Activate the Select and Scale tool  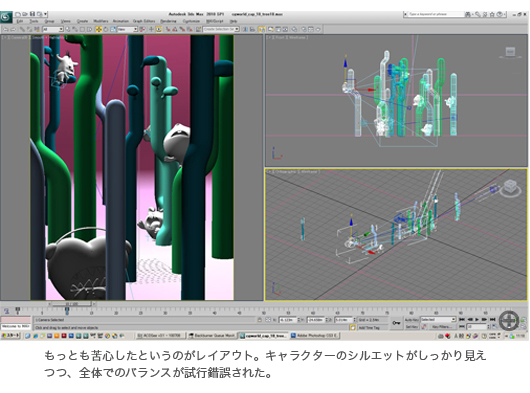pyautogui.click(x=113, y=29)
